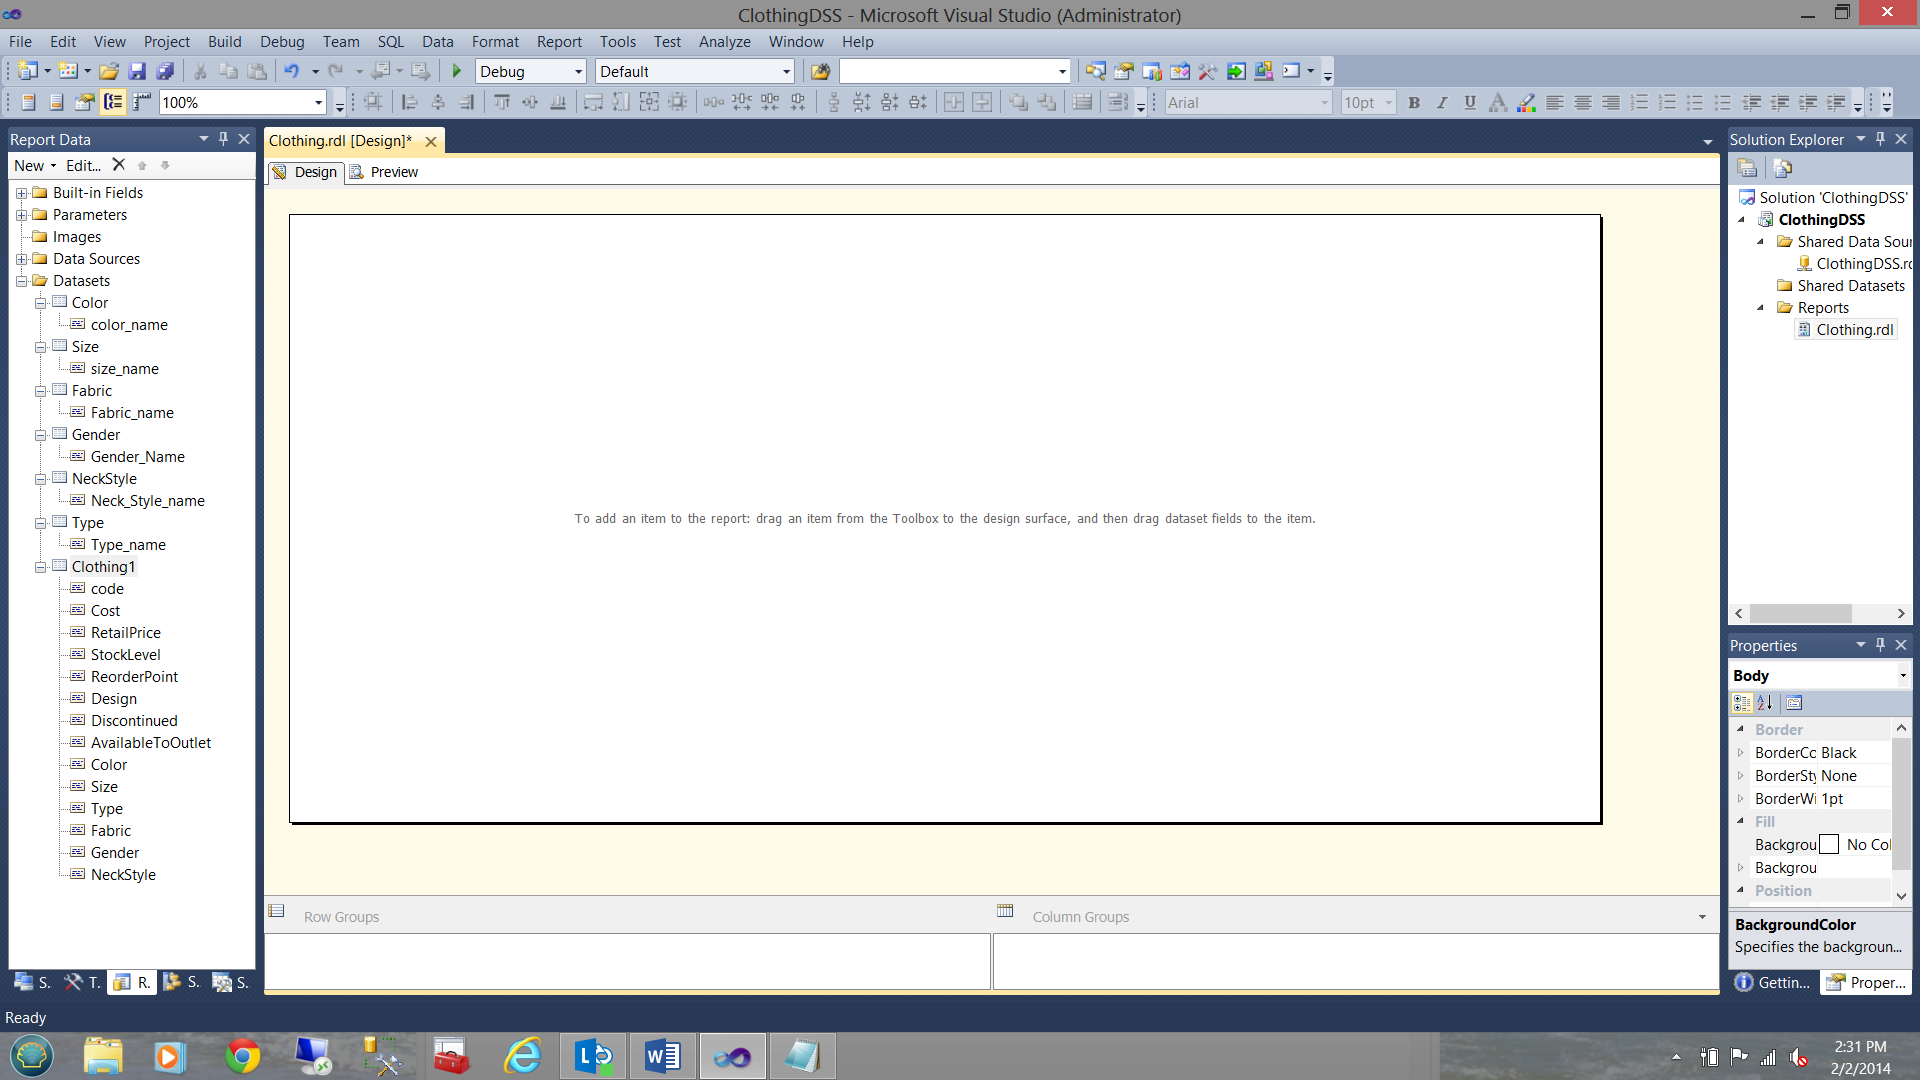Select the RetailPrice field in Clothing1
Viewport: 1920px width, 1080px height.
click(125, 633)
